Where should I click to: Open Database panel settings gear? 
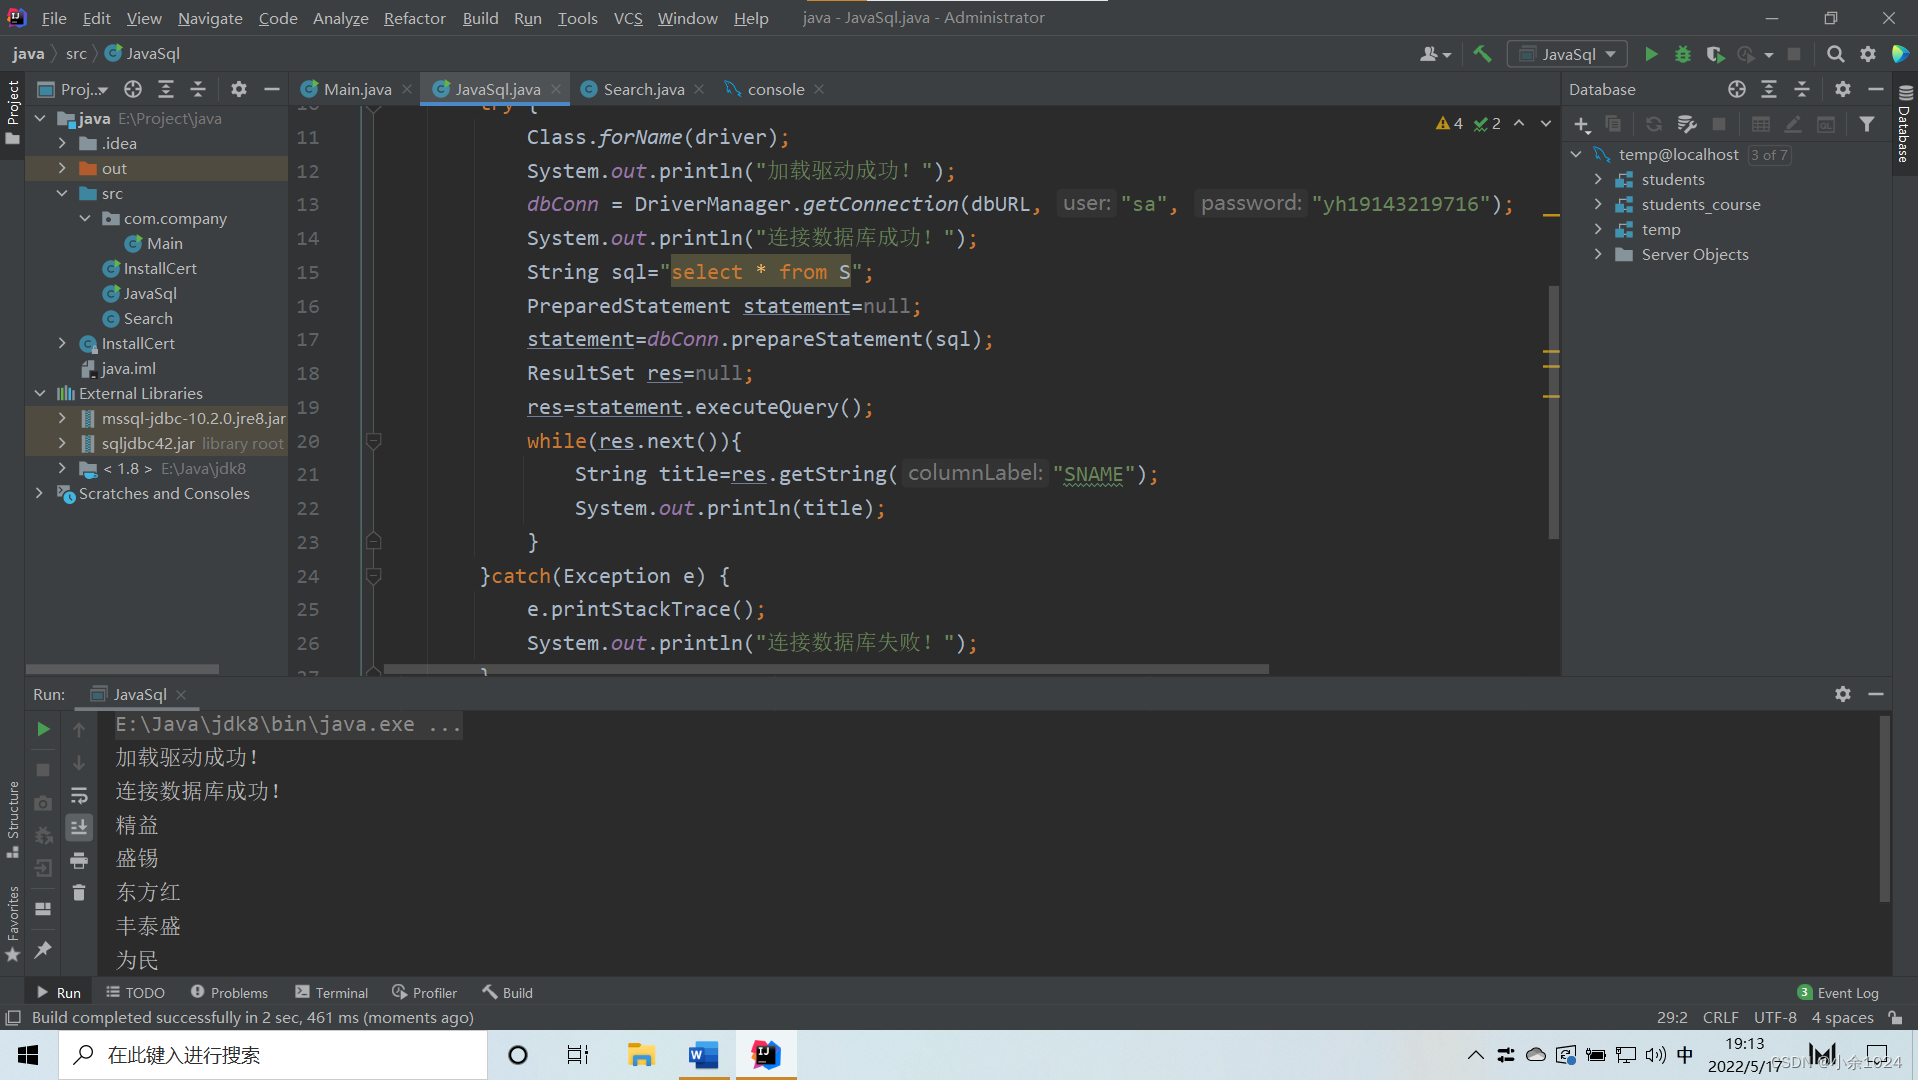(x=1842, y=89)
